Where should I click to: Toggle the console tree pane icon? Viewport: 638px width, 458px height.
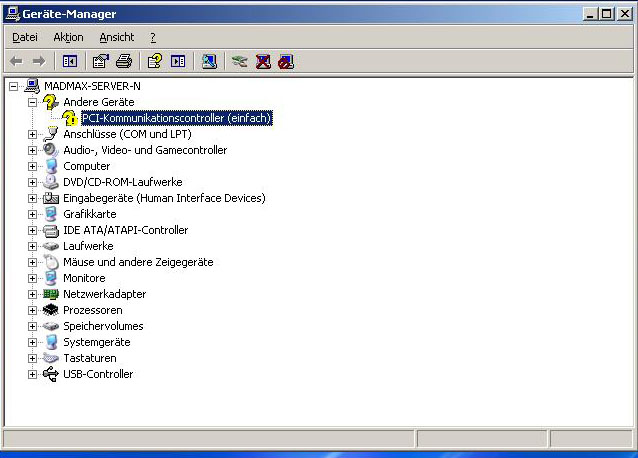(70, 61)
